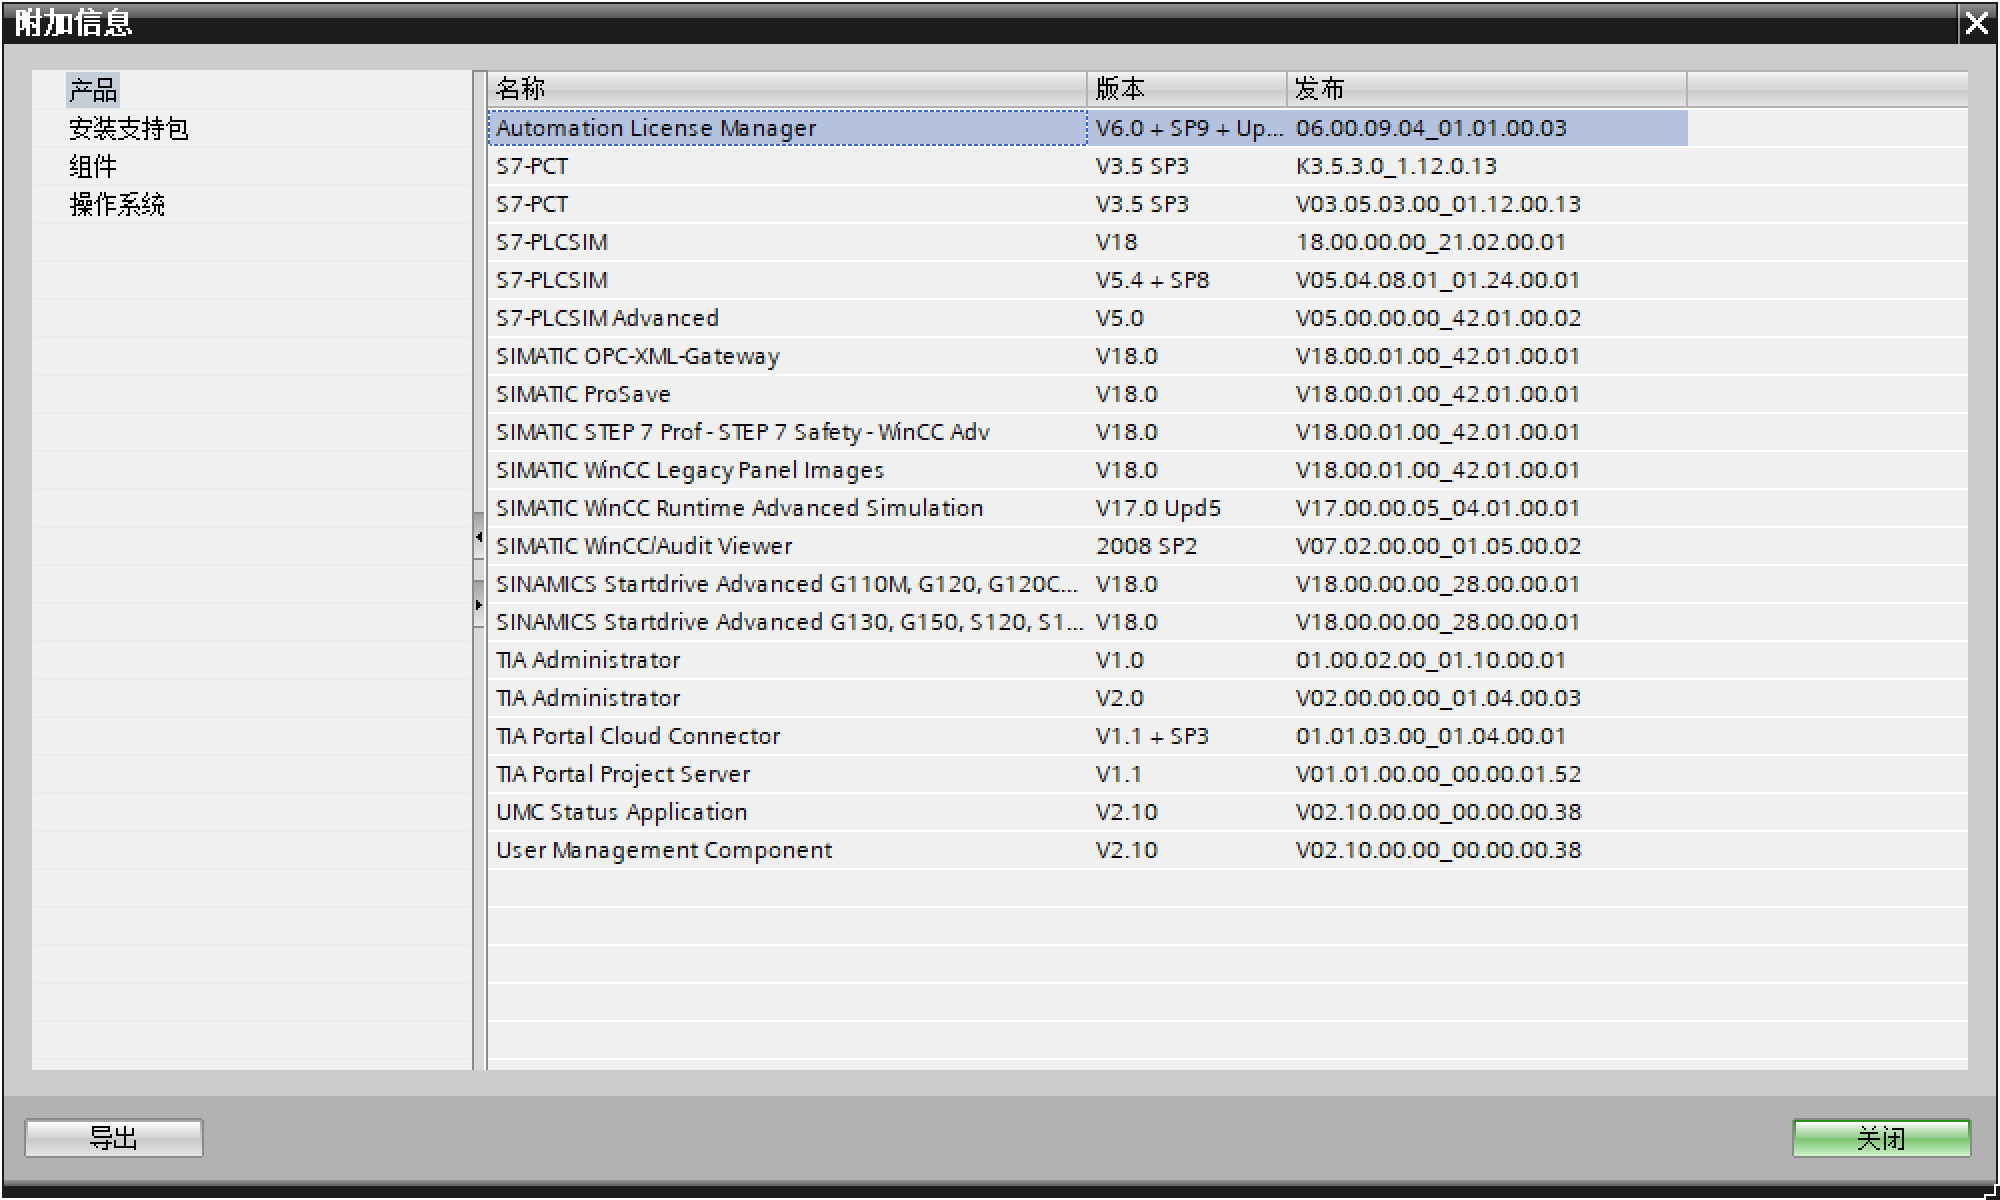Click the right splitter expand arrow

(478, 605)
